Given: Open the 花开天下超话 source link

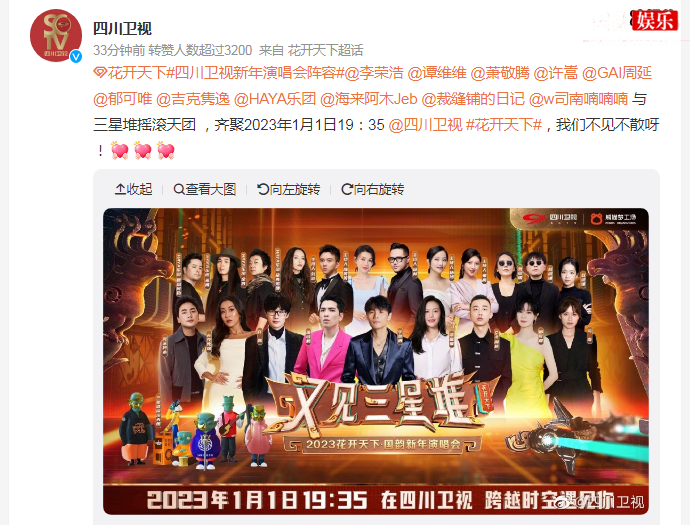Looking at the screenshot, I should (x=326, y=50).
